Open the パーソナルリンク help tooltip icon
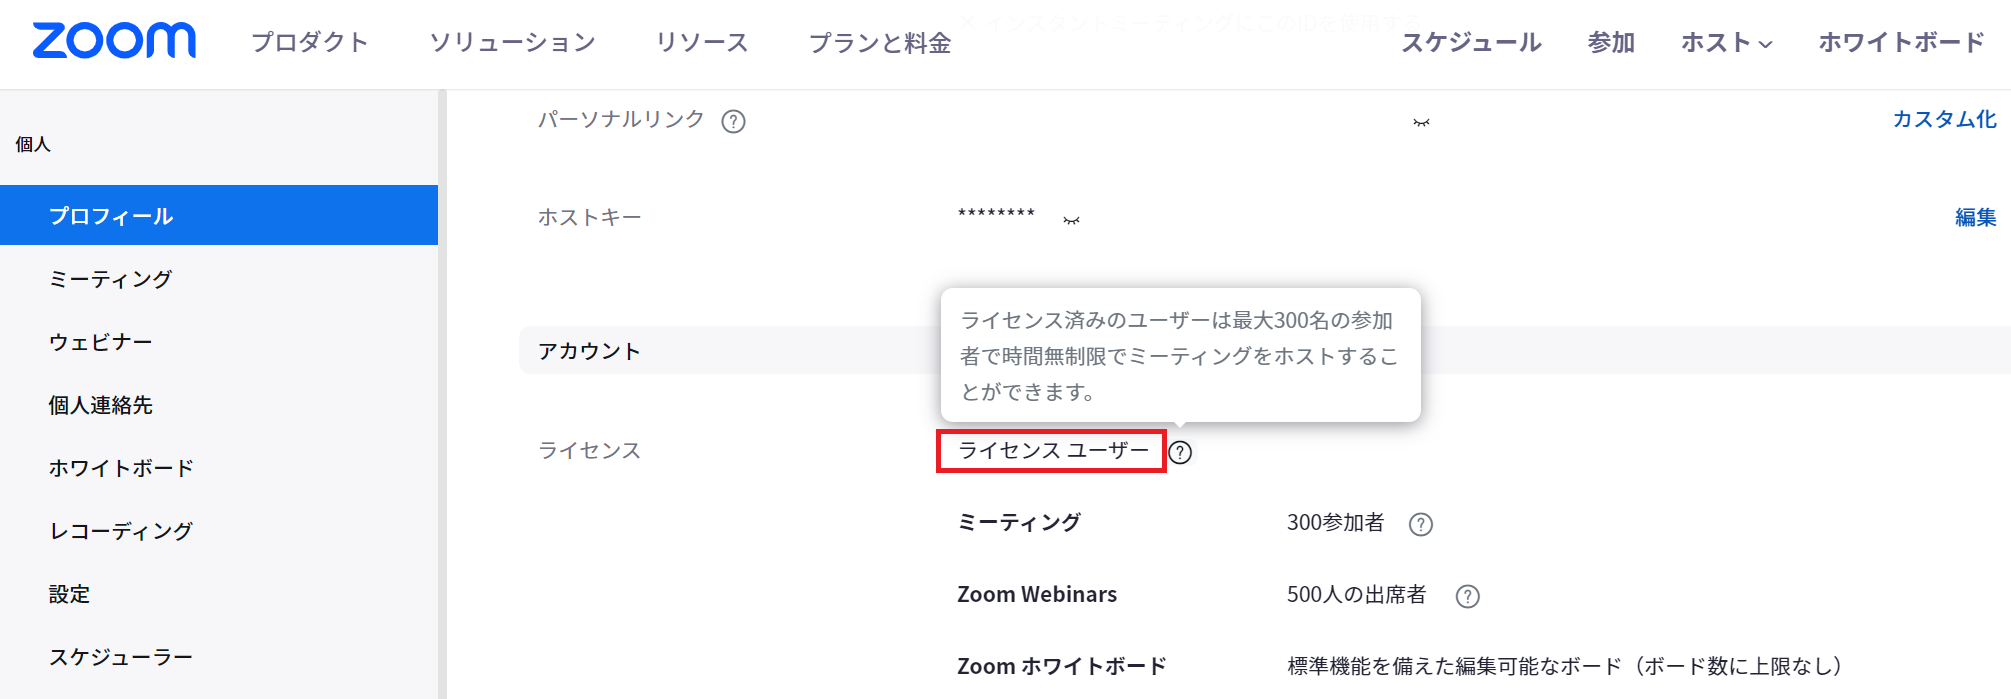 [x=735, y=119]
